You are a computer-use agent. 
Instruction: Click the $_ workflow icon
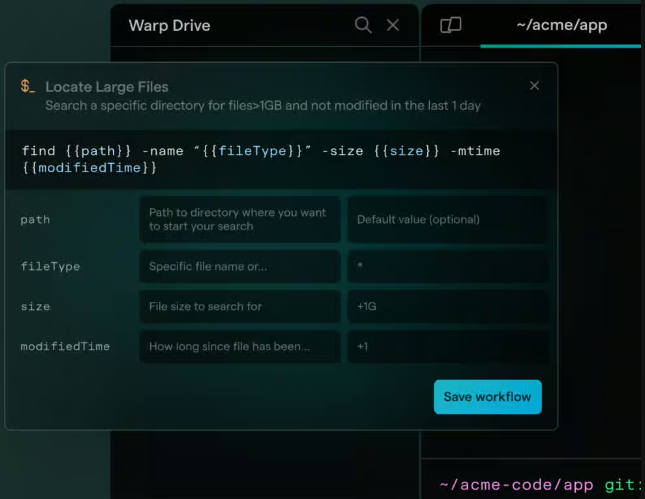coord(28,86)
